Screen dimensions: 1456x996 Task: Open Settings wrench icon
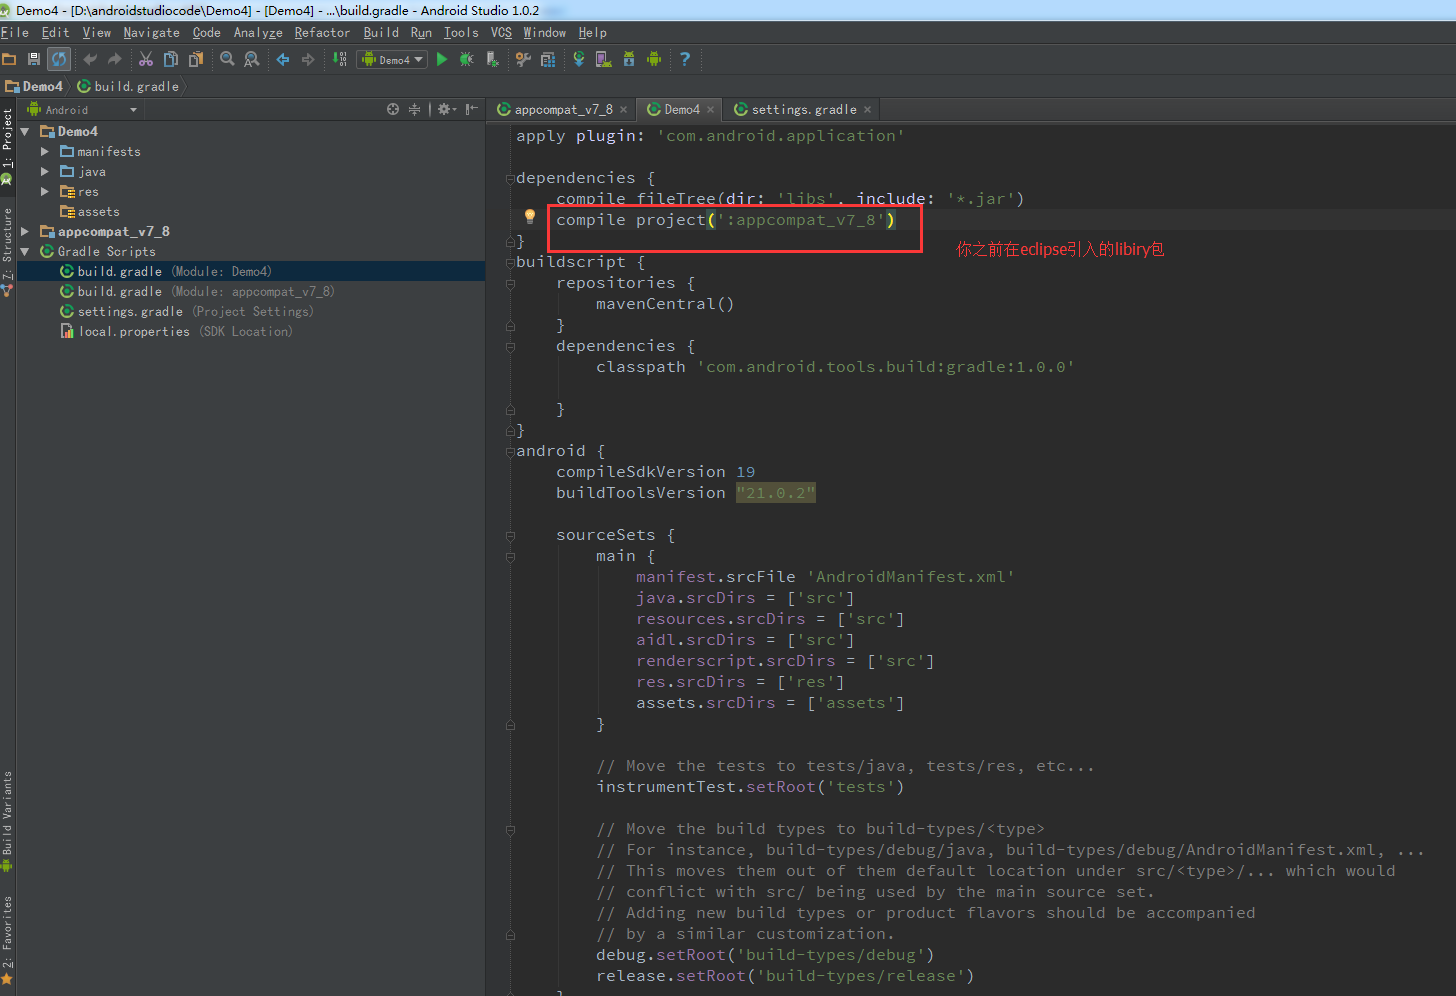[x=523, y=59]
